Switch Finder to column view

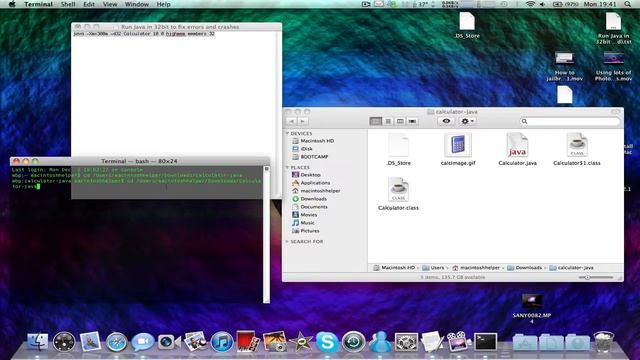tap(400, 121)
